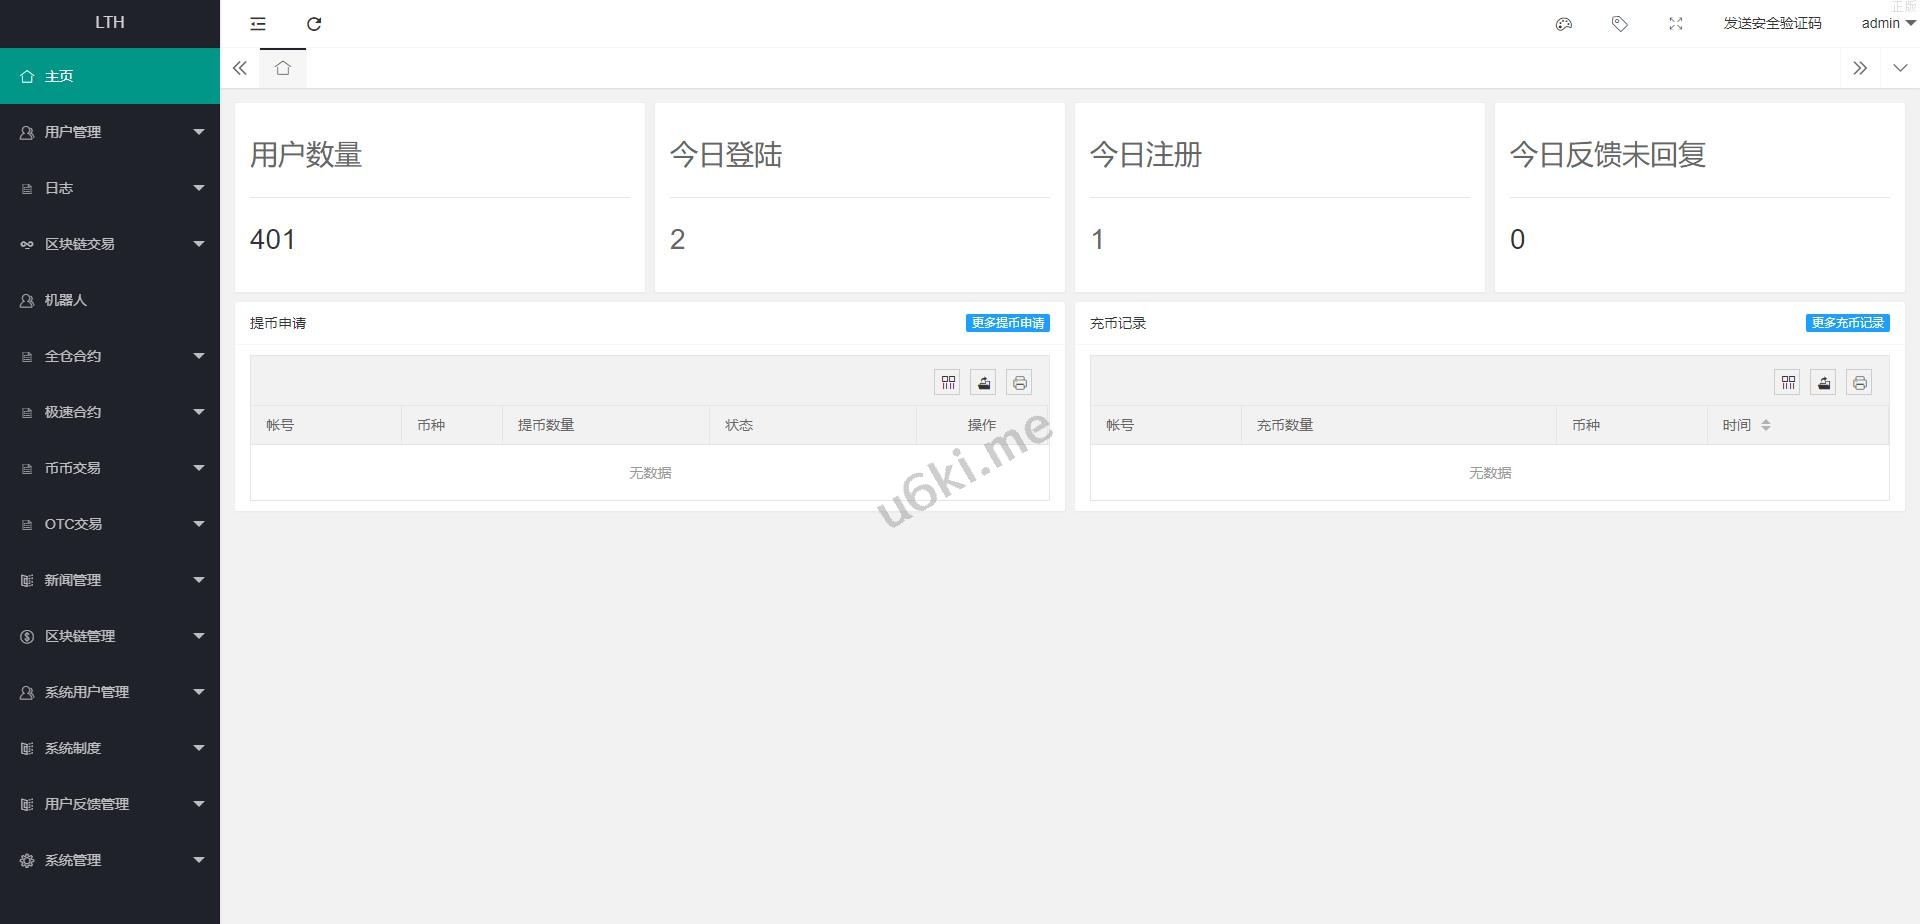Sort the 时间 column in 充币记录

click(x=1765, y=425)
